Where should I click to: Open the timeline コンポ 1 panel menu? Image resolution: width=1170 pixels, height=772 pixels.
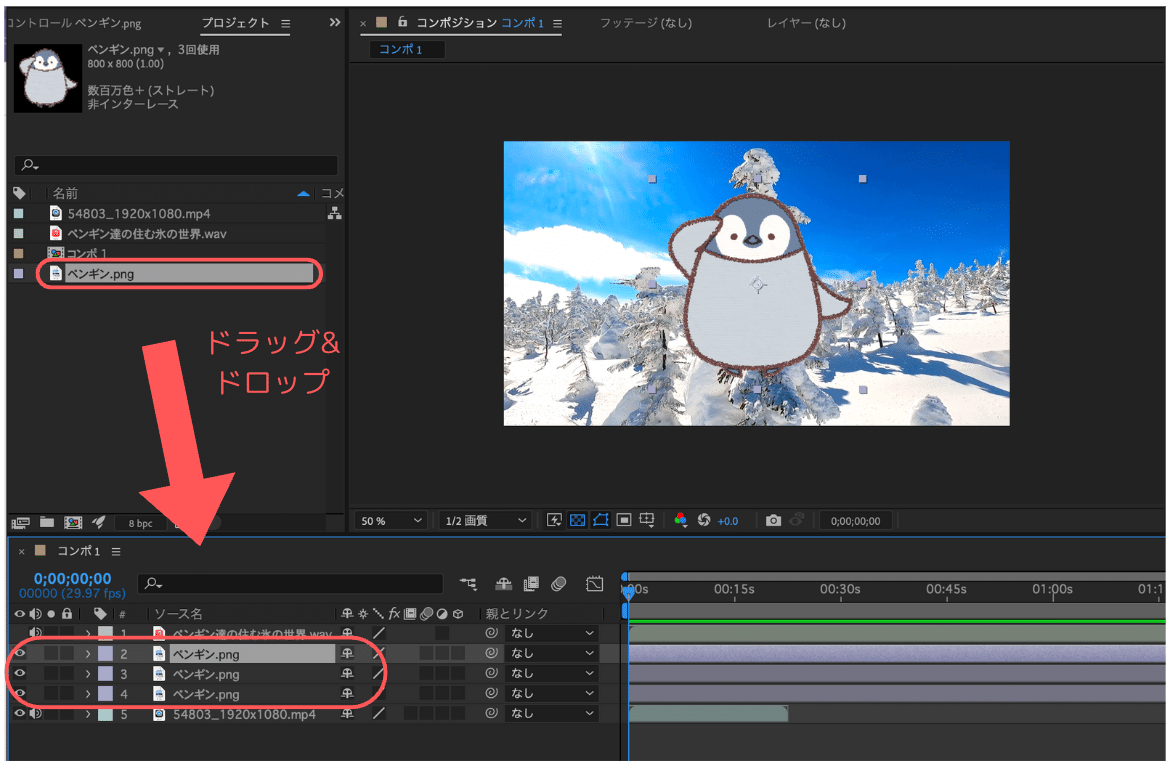click(x=116, y=552)
